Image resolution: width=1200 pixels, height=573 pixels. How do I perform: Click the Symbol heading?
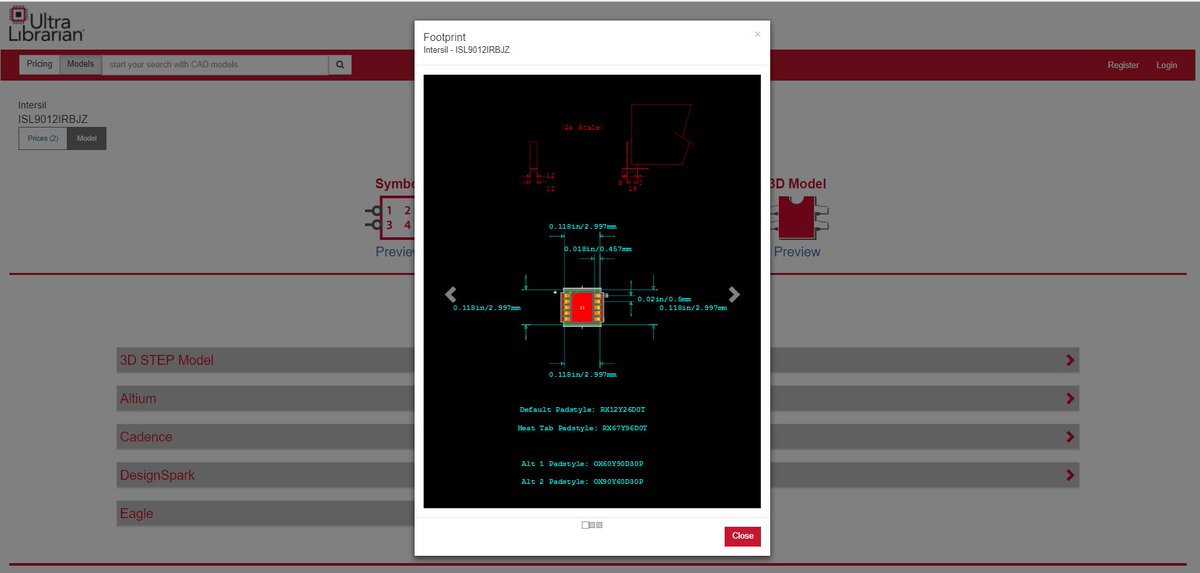[x=395, y=184]
